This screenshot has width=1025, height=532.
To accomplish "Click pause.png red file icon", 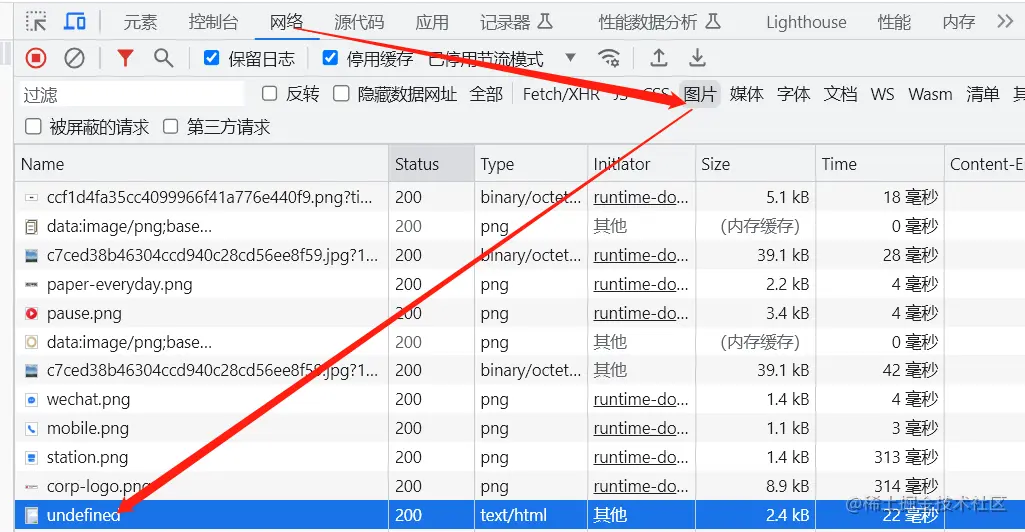I will tap(31, 314).
